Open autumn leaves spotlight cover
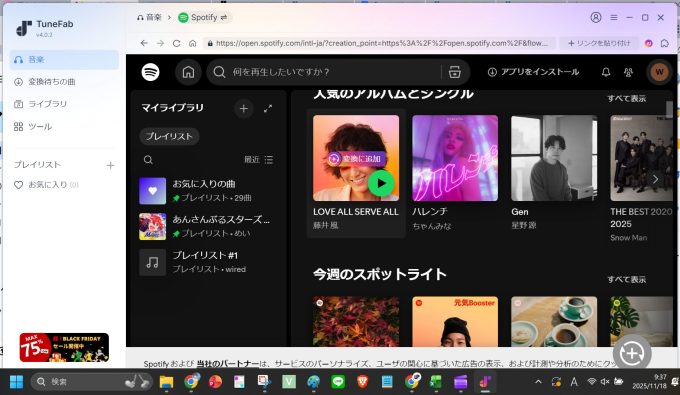Screen dimensions: 680x395 pos(356,321)
